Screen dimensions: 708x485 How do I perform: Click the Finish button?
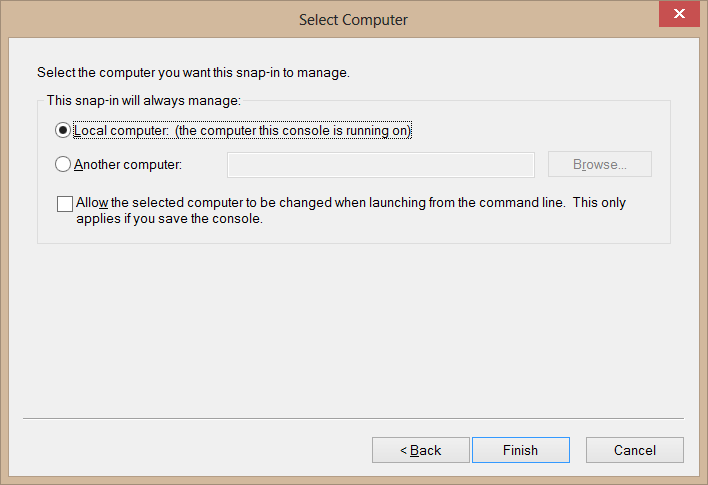pyautogui.click(x=520, y=450)
